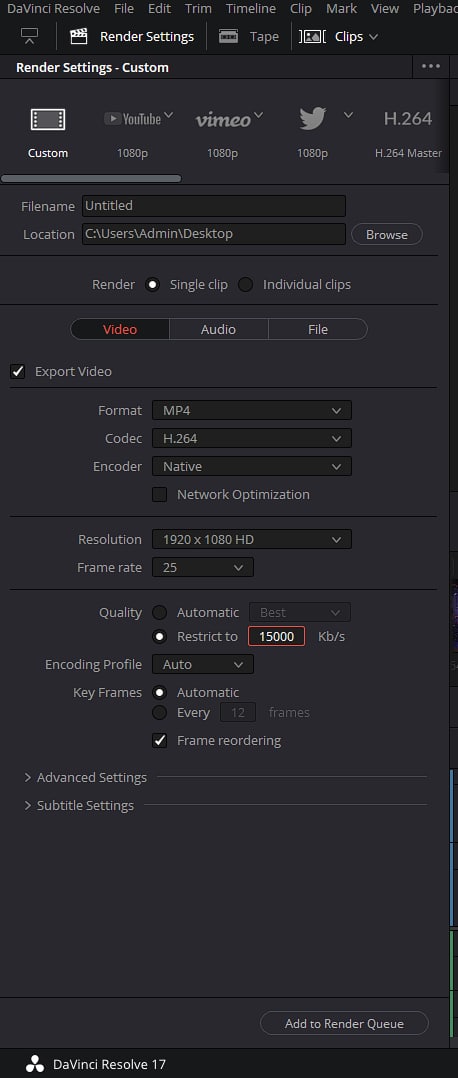The height and width of the screenshot is (1078, 458).
Task: Open the Frame rate dropdown showing 25
Action: click(x=203, y=567)
